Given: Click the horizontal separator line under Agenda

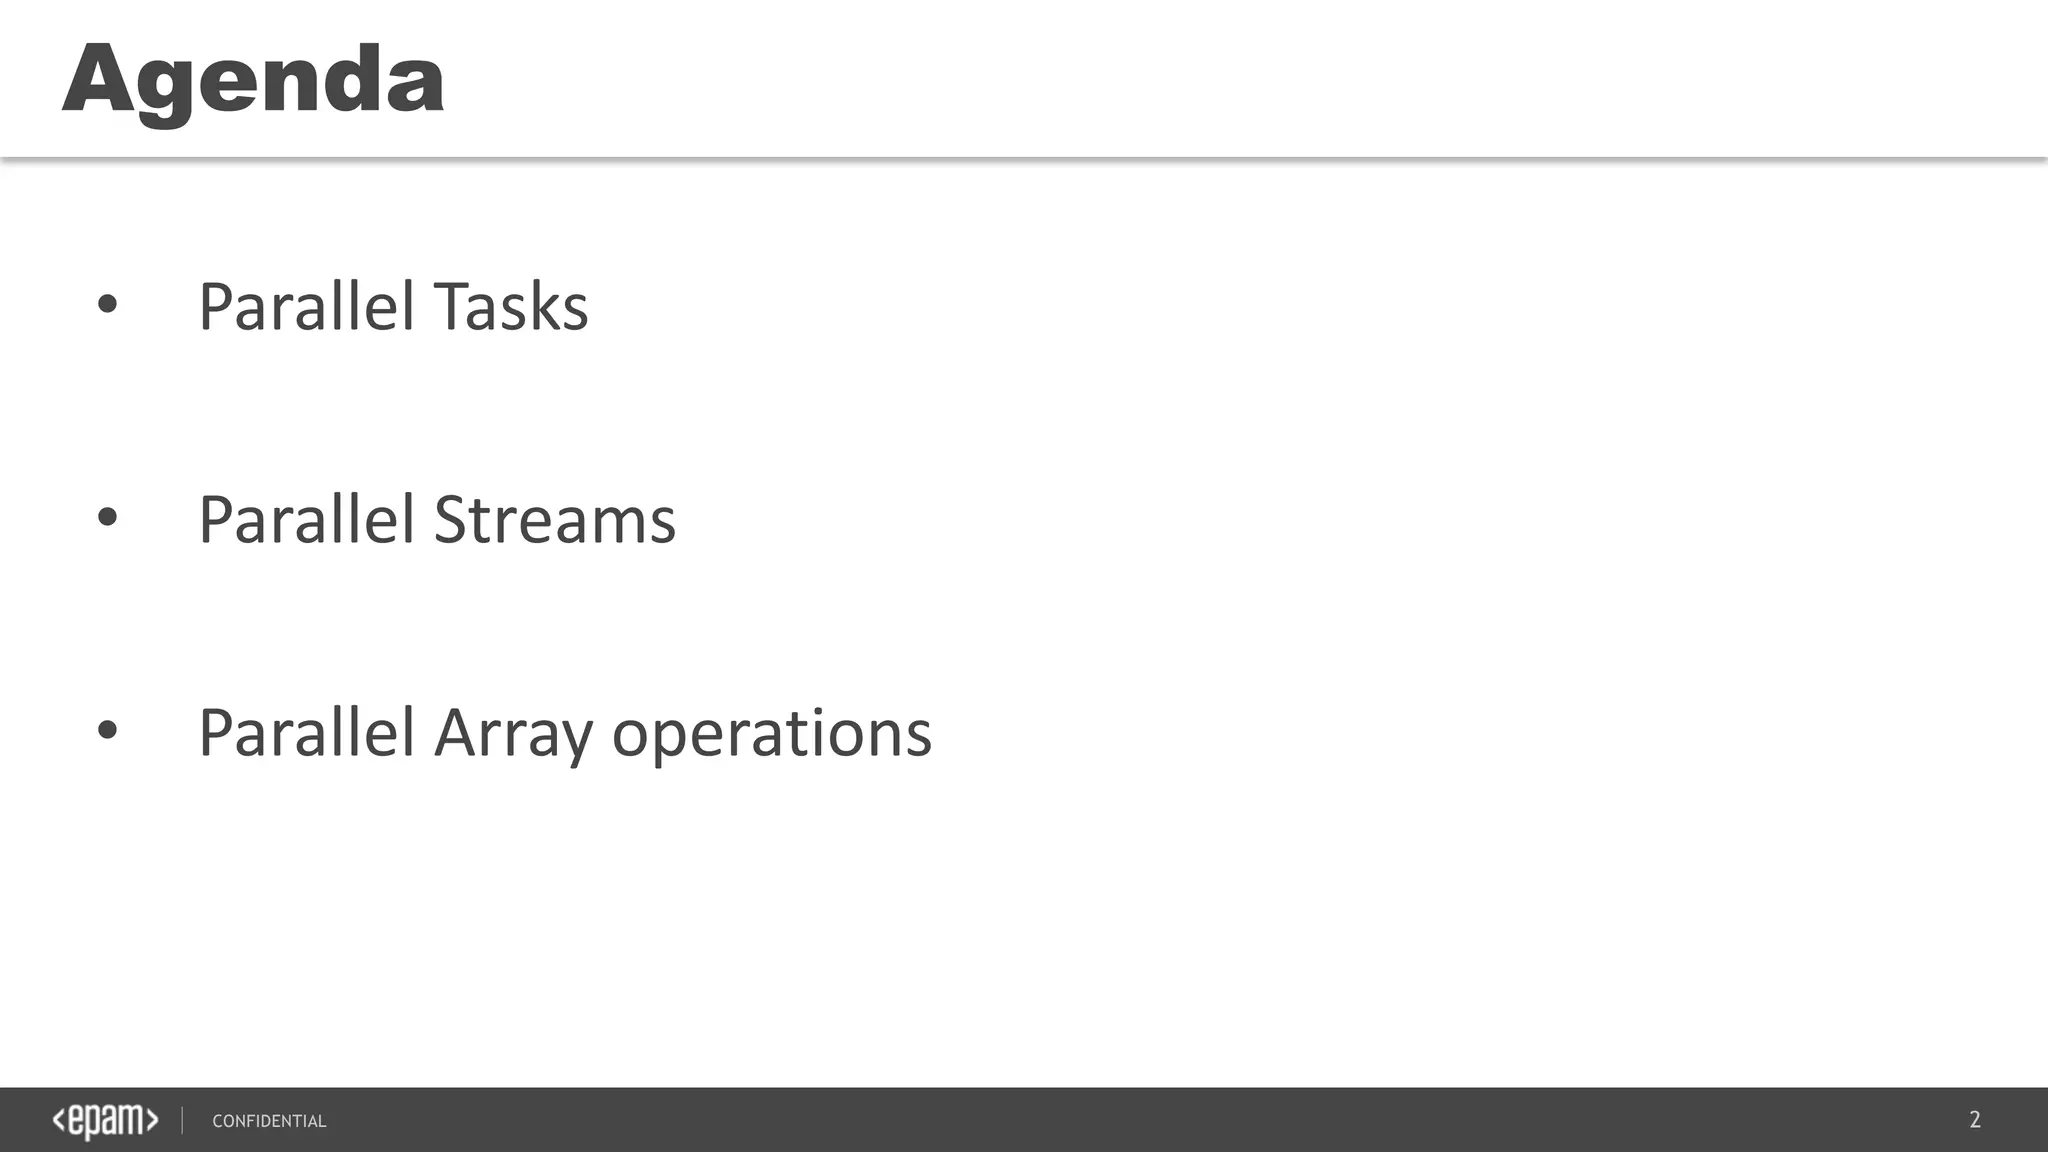Looking at the screenshot, I should (x=1024, y=158).
